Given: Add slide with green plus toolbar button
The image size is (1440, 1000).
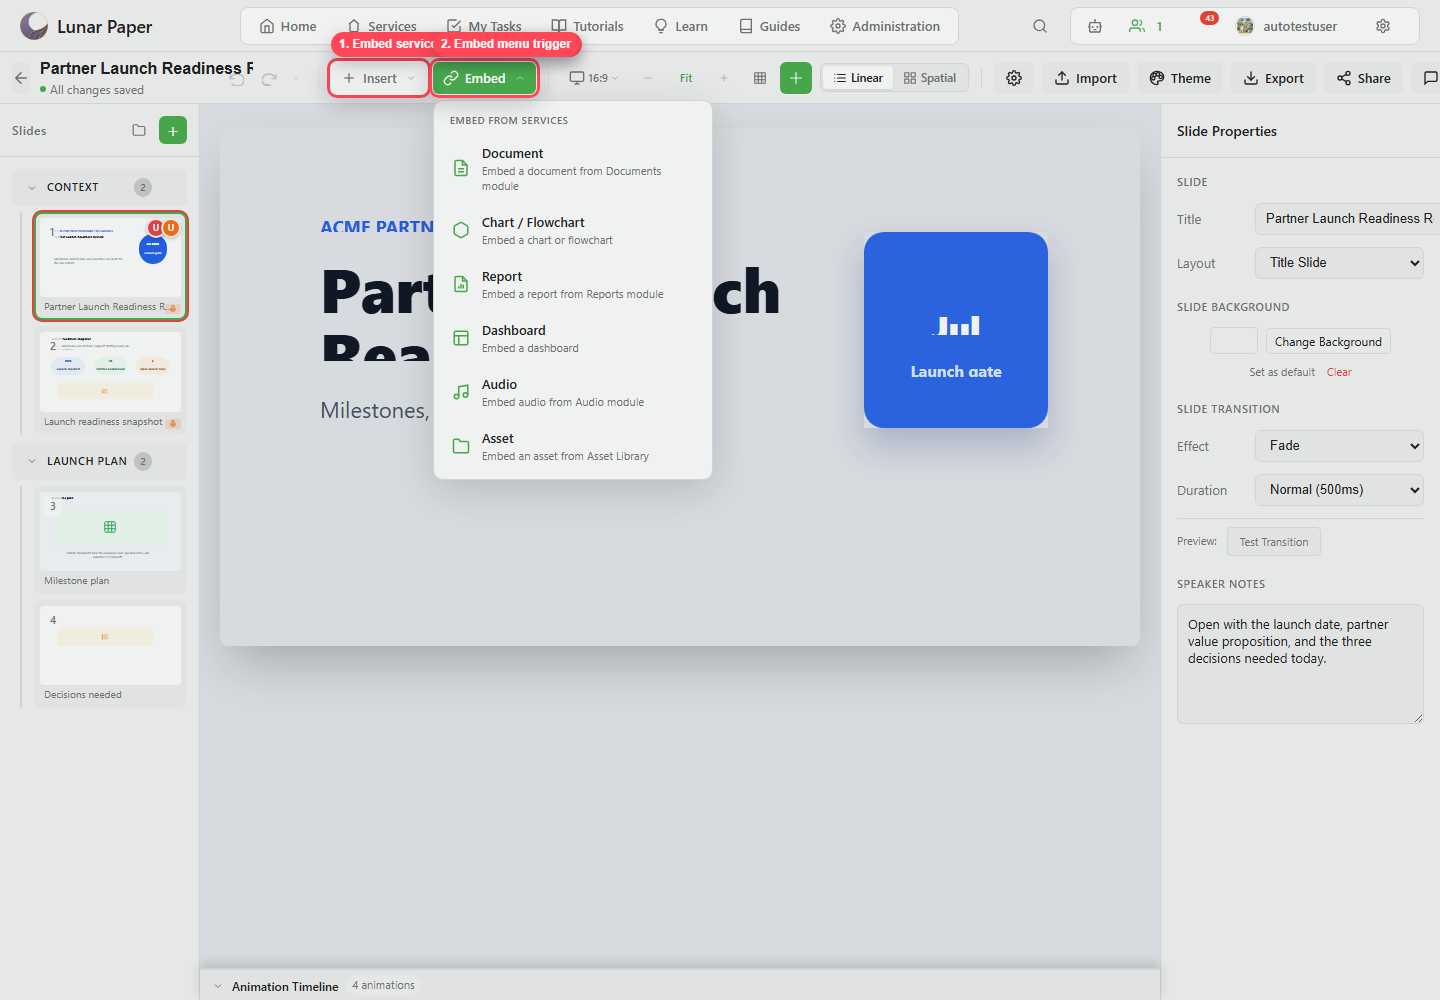Looking at the screenshot, I should click(x=796, y=78).
